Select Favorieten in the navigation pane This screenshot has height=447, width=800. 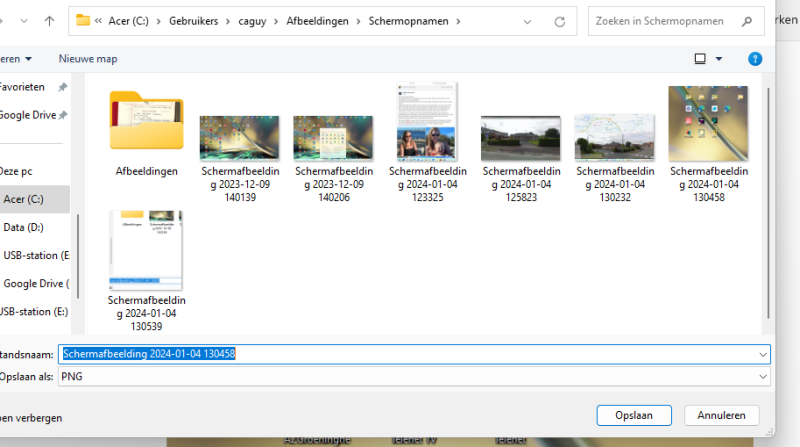click(22, 87)
